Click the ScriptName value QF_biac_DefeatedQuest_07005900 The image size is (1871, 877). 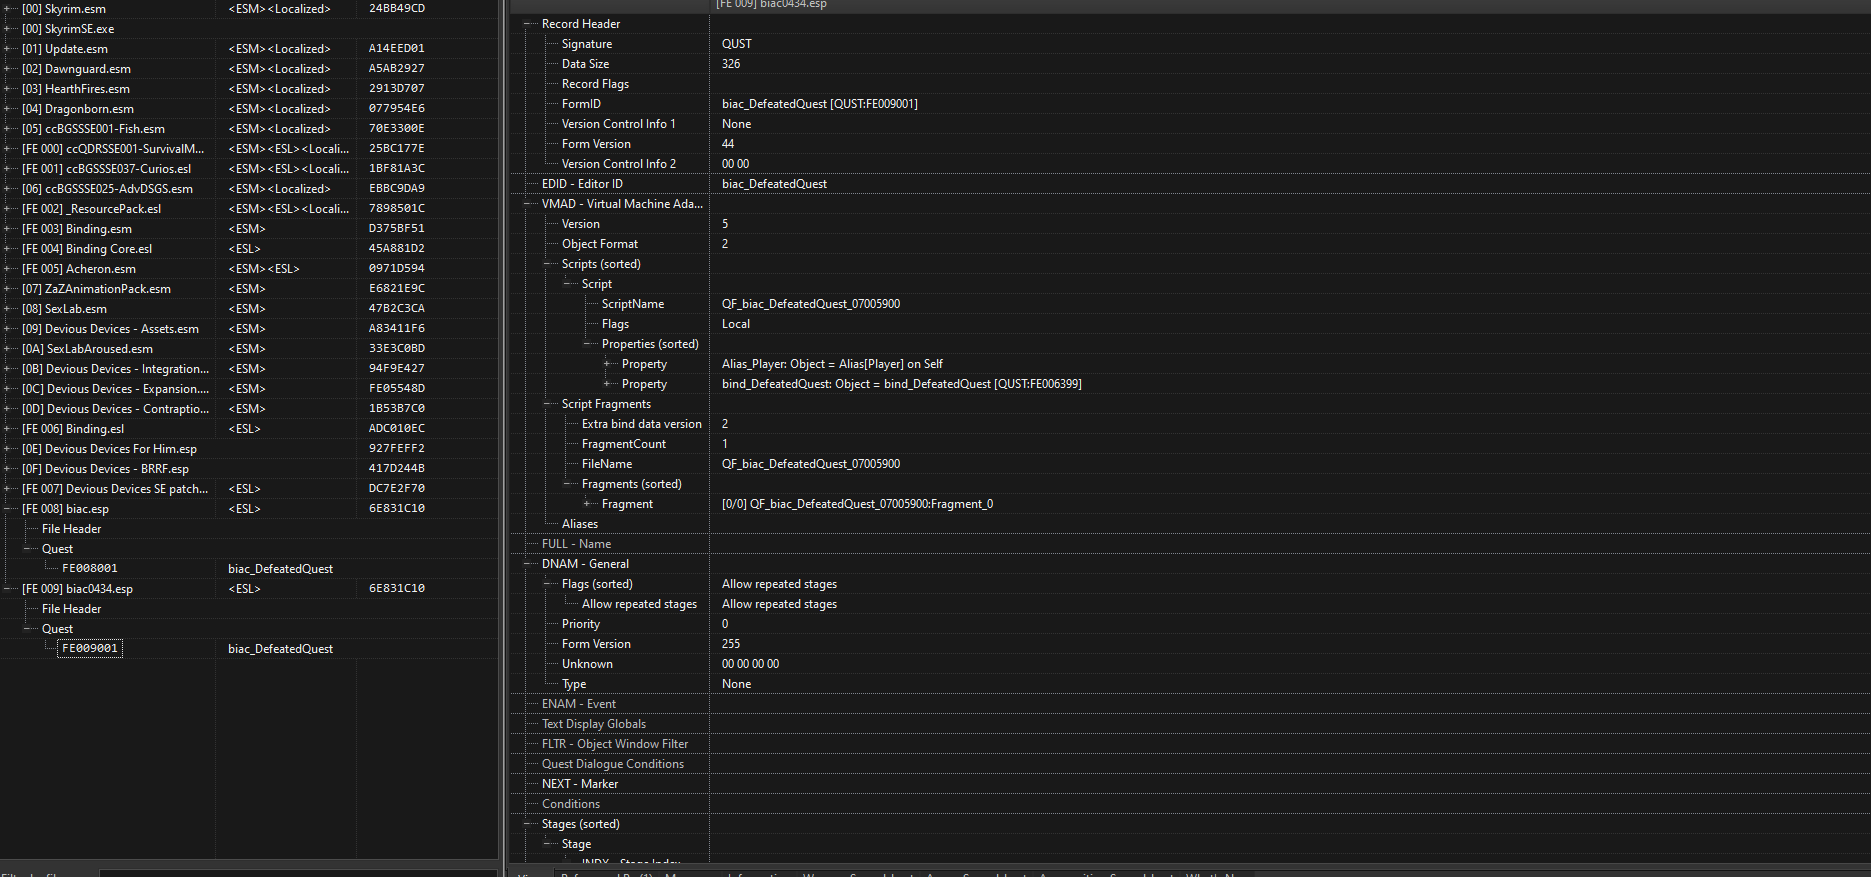tap(811, 304)
